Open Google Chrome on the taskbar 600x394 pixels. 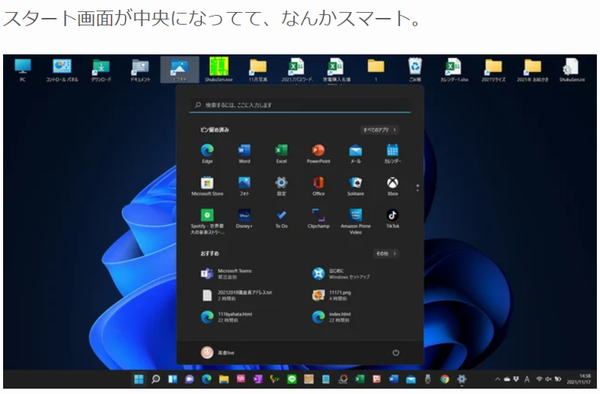pyautogui.click(x=445, y=379)
